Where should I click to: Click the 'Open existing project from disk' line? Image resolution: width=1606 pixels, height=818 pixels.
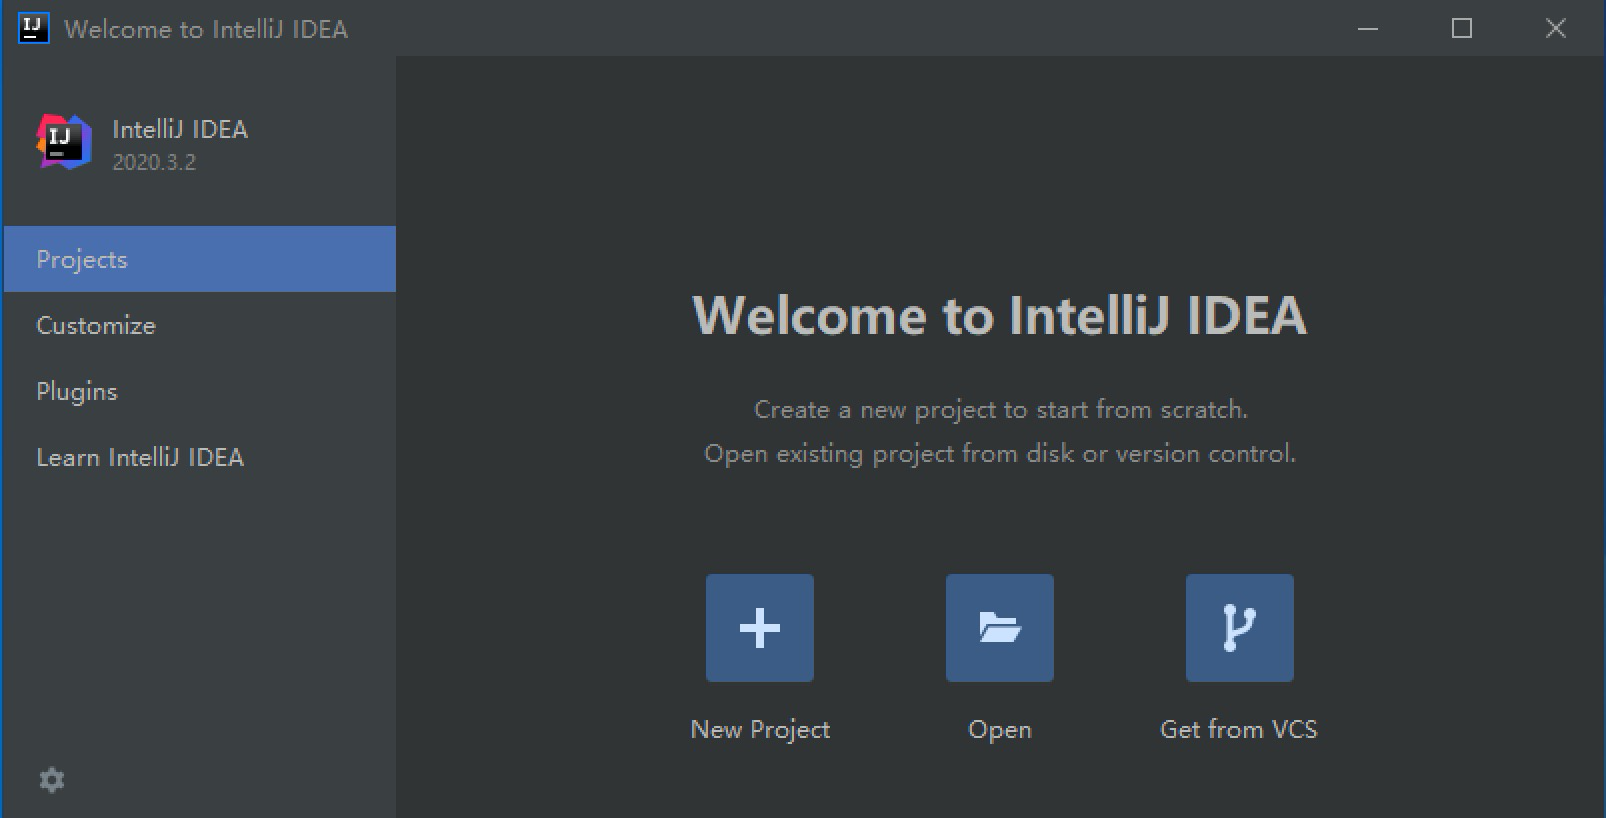click(x=1000, y=454)
